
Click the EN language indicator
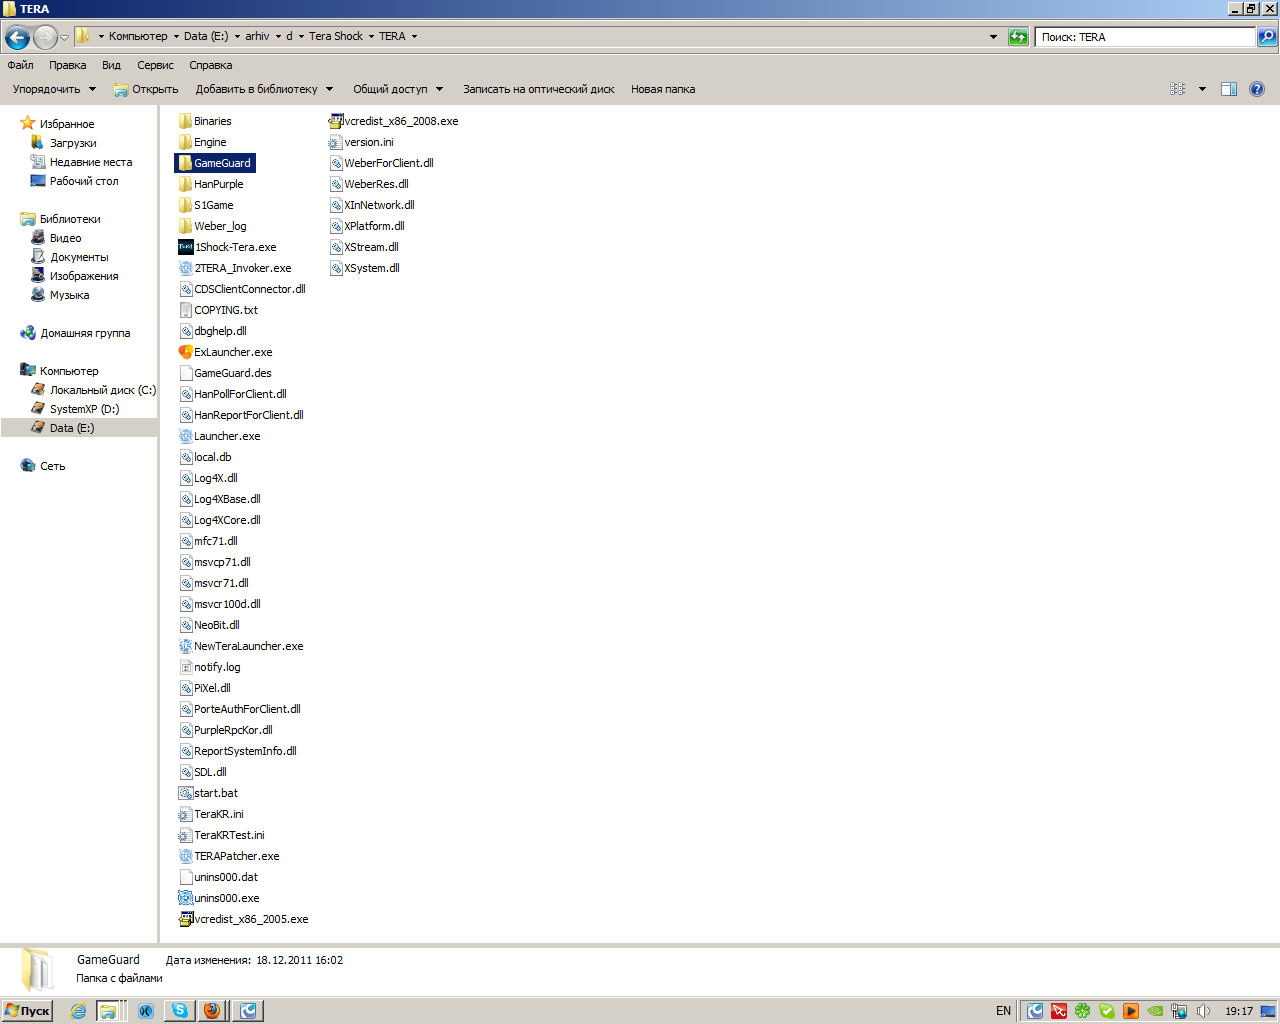pos(1004,1011)
